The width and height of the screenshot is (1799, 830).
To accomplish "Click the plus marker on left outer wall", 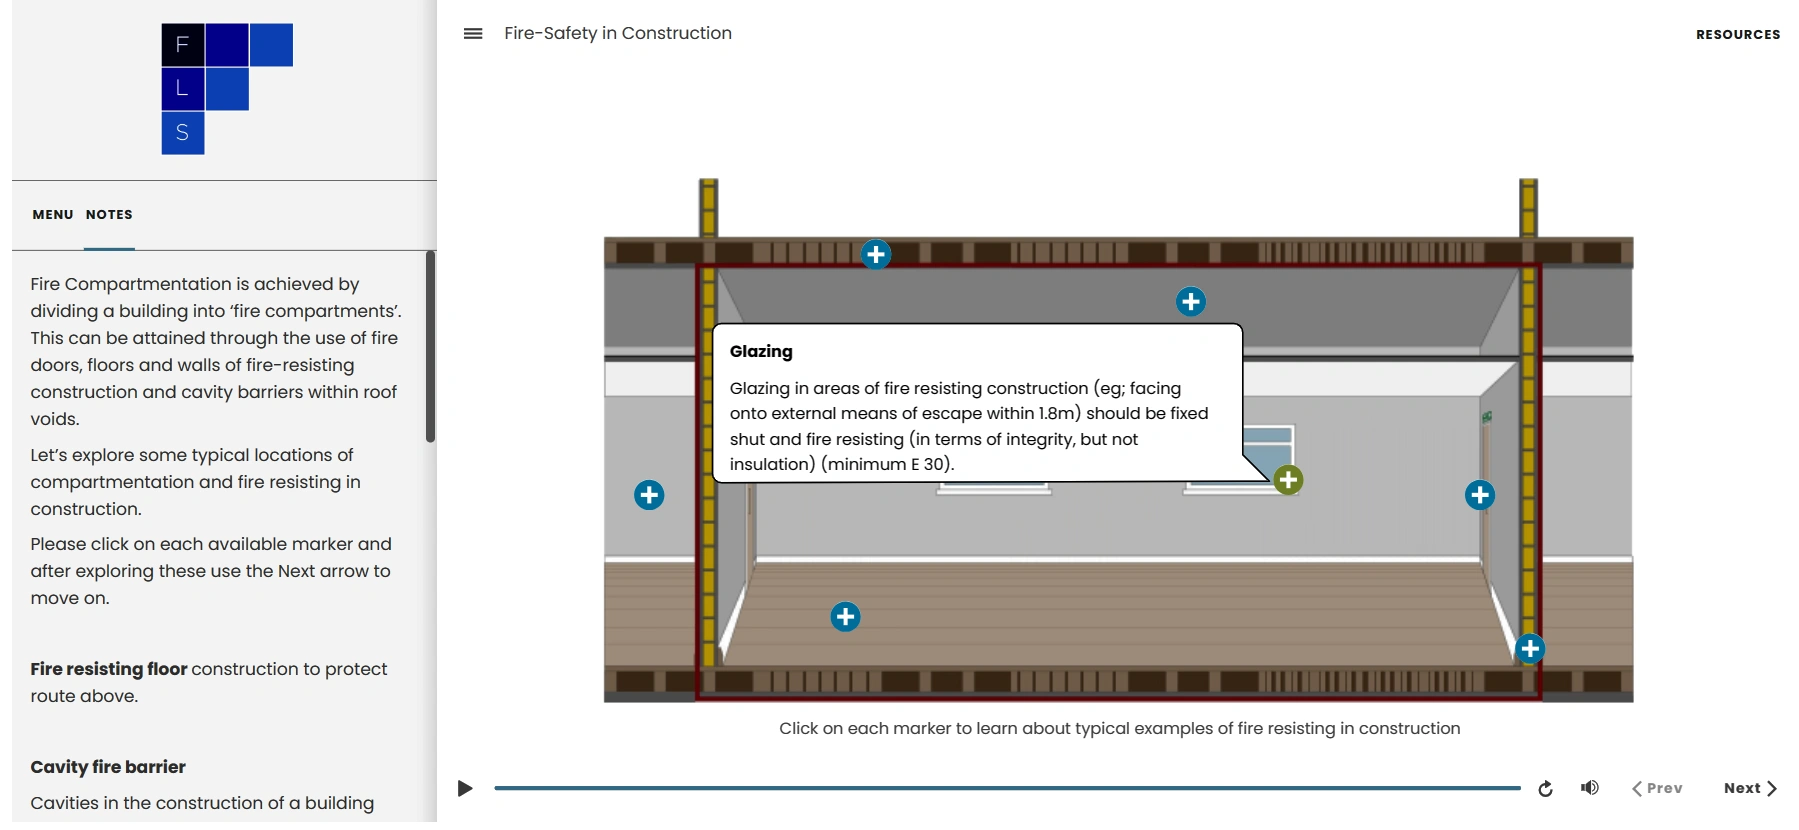I will [x=649, y=495].
